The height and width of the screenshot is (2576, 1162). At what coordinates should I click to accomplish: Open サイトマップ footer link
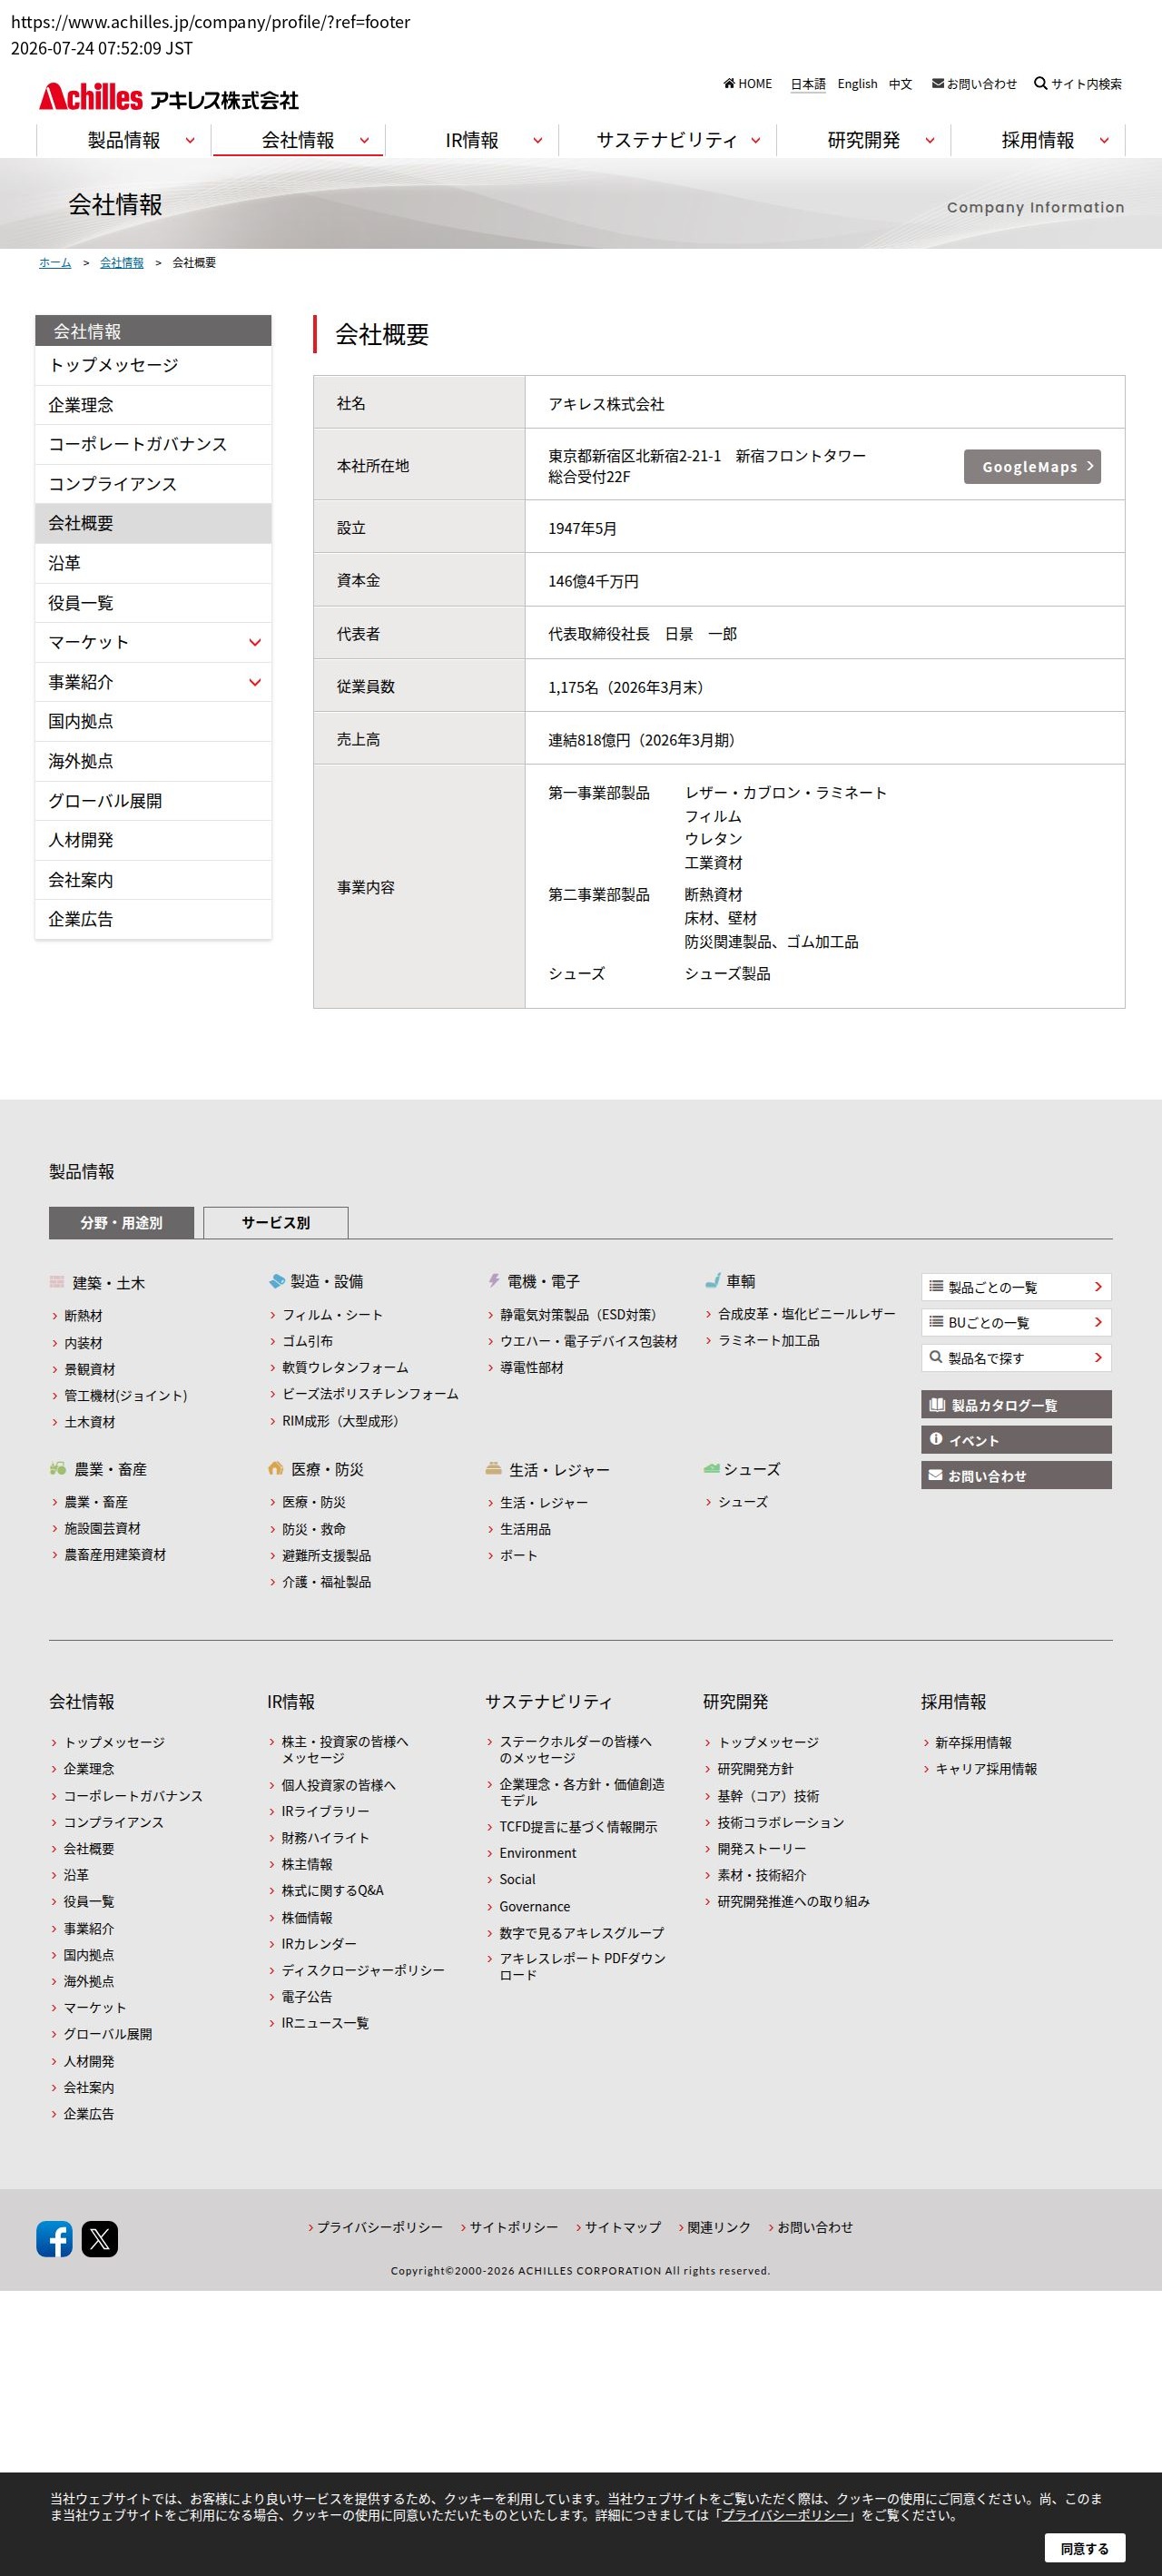coord(622,2227)
